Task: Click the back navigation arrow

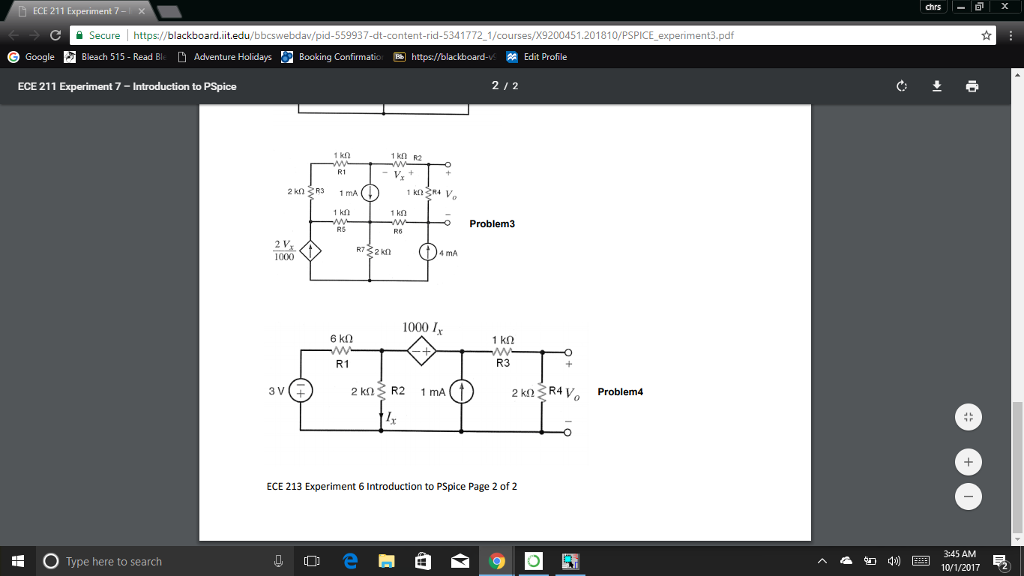Action: (x=14, y=33)
